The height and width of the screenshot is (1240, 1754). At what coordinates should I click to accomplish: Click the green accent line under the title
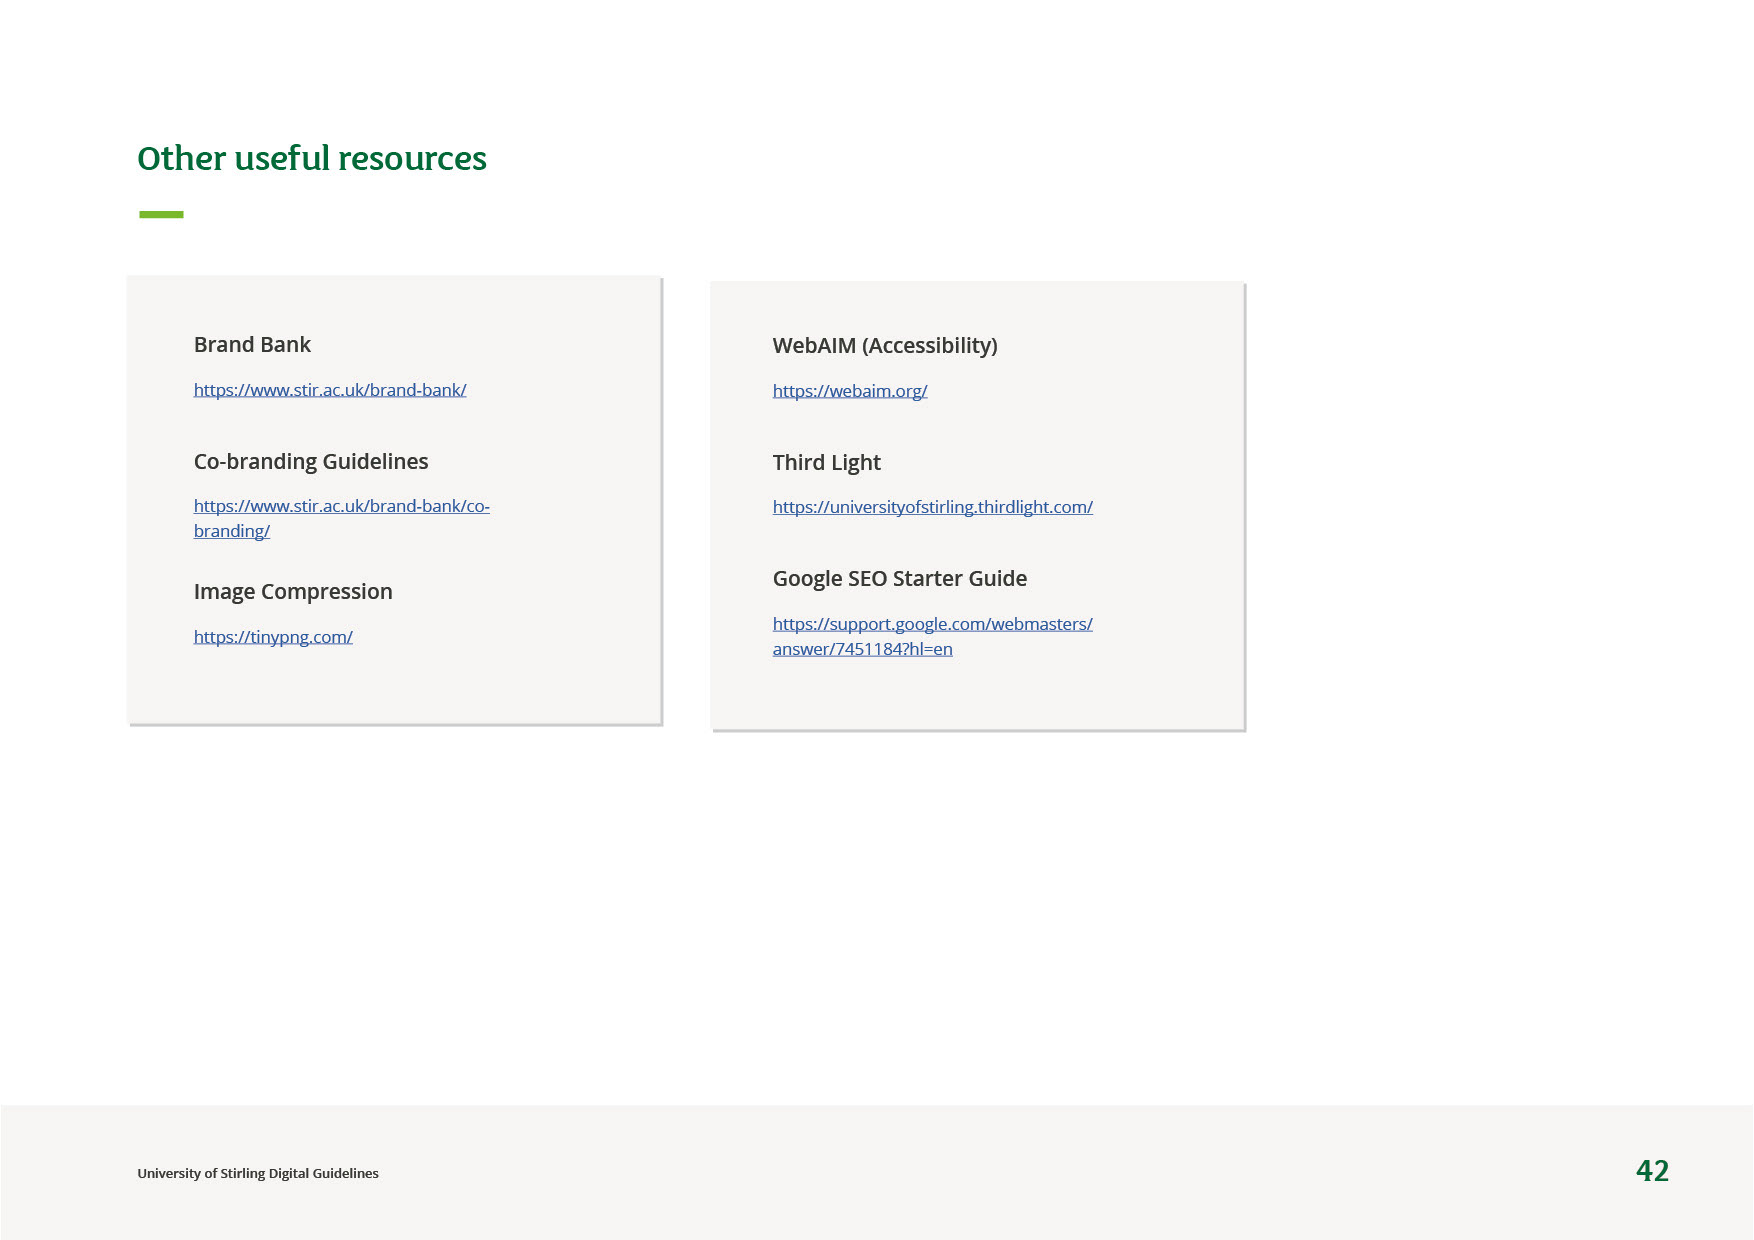click(161, 214)
